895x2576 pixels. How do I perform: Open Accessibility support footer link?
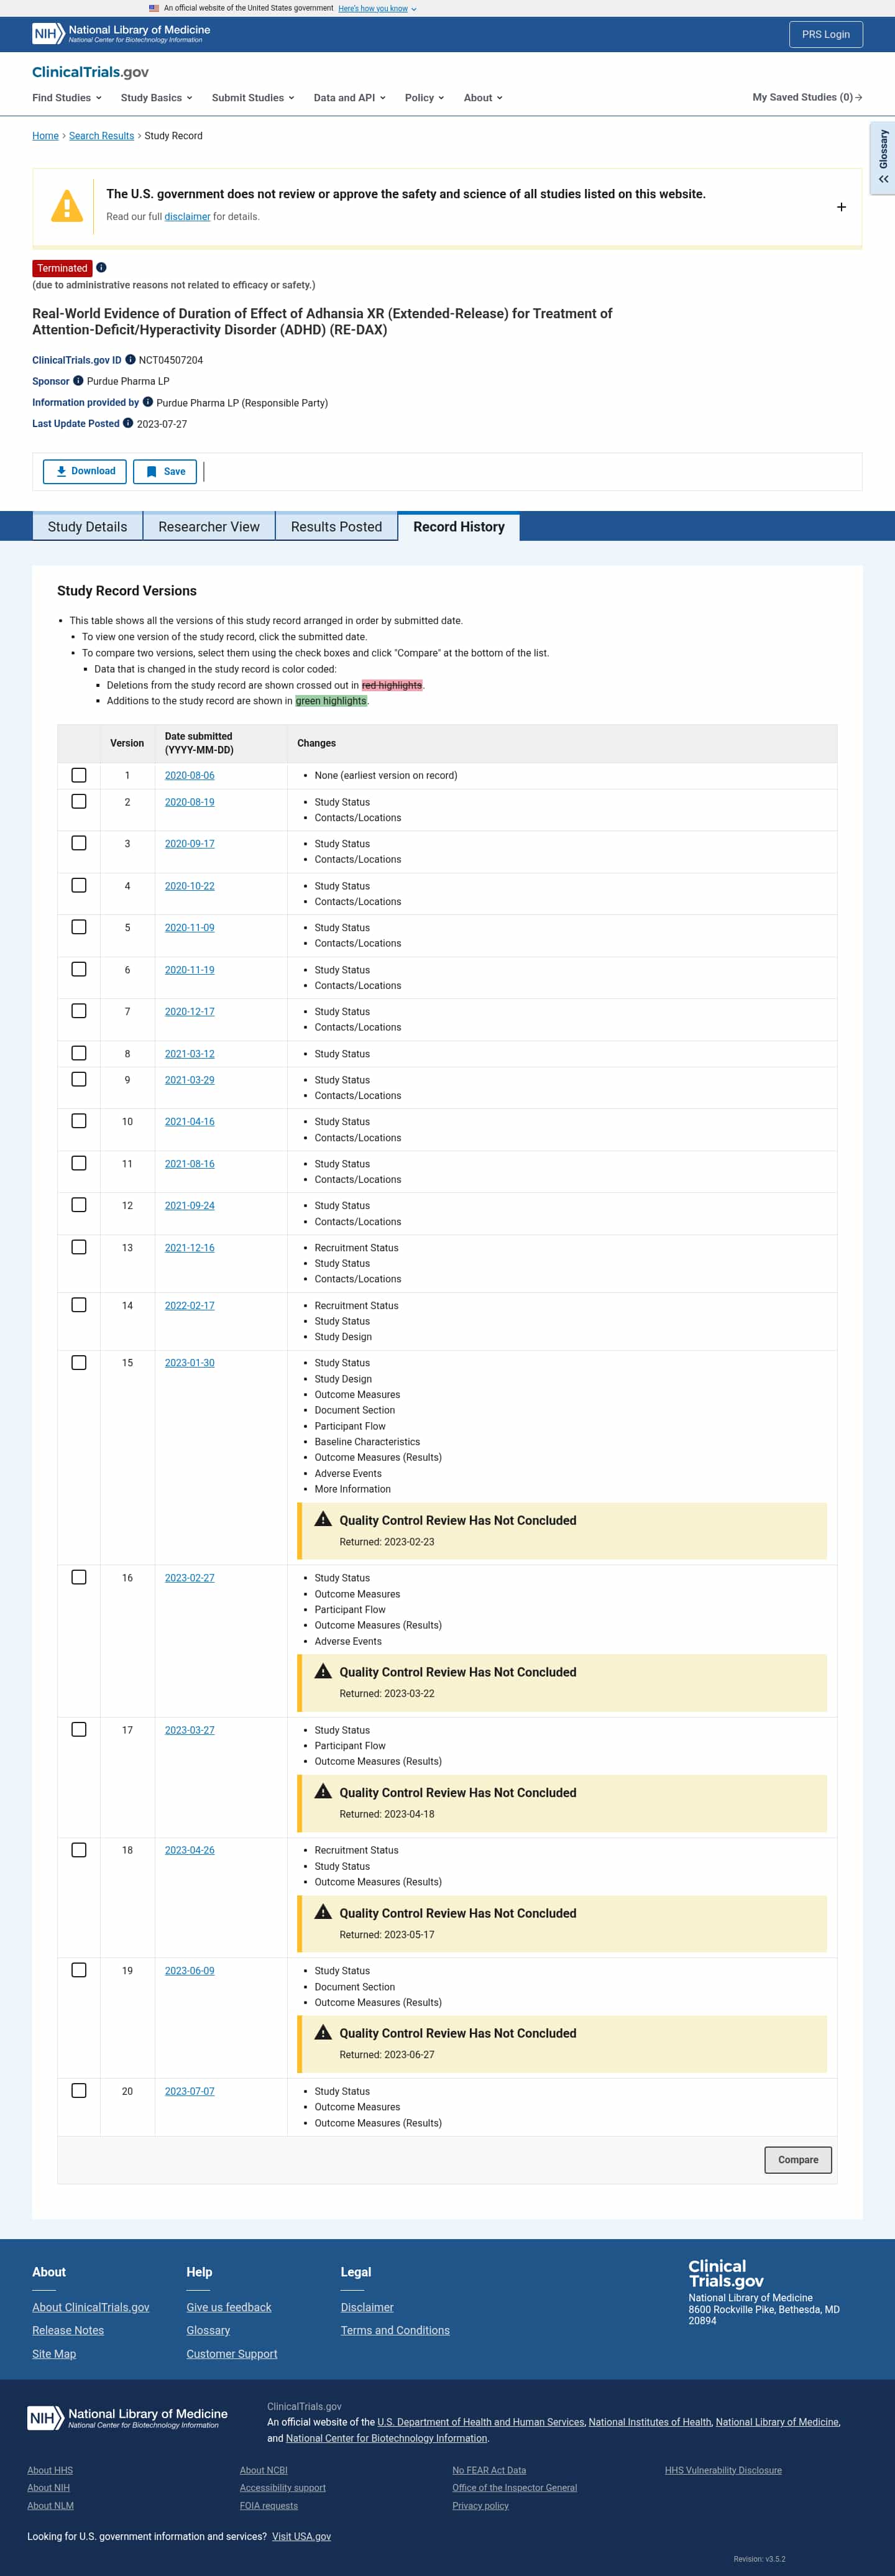tap(282, 2487)
